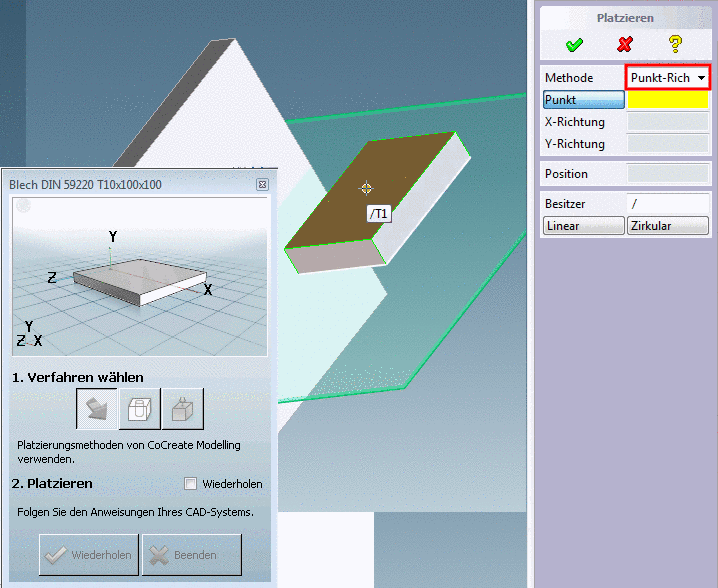718x588 pixels.
Task: Click the sheet metal preview thumbnail
Action: point(140,277)
